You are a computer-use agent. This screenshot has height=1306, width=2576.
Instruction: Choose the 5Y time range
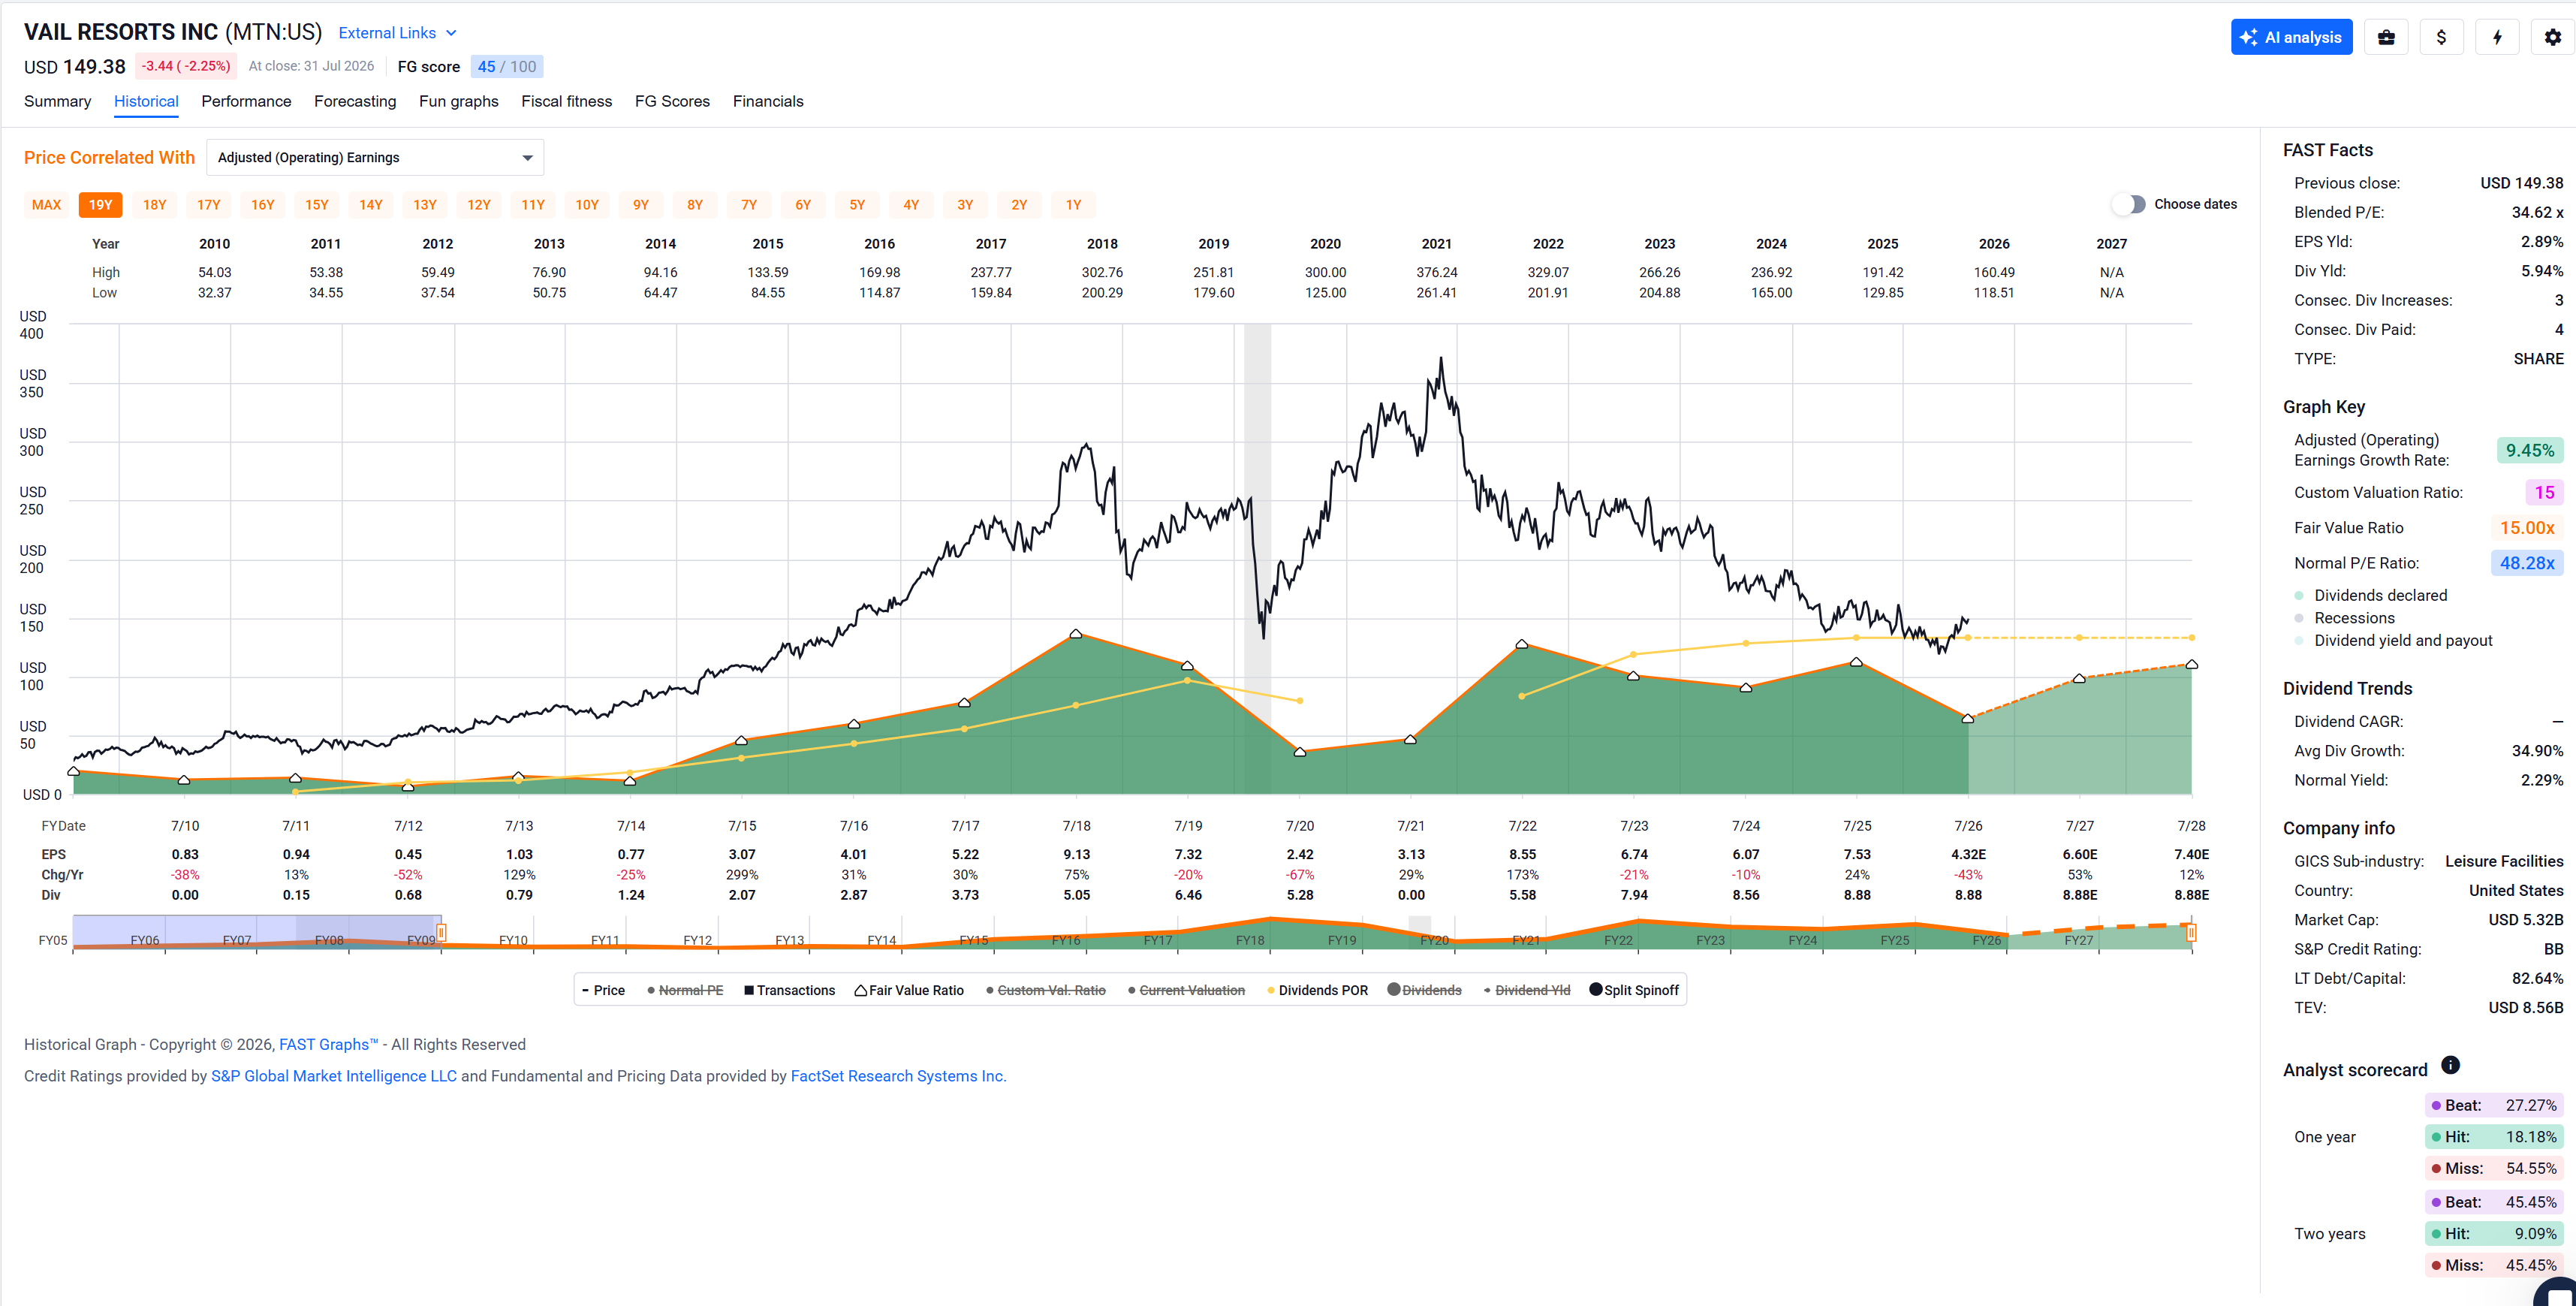(x=857, y=205)
